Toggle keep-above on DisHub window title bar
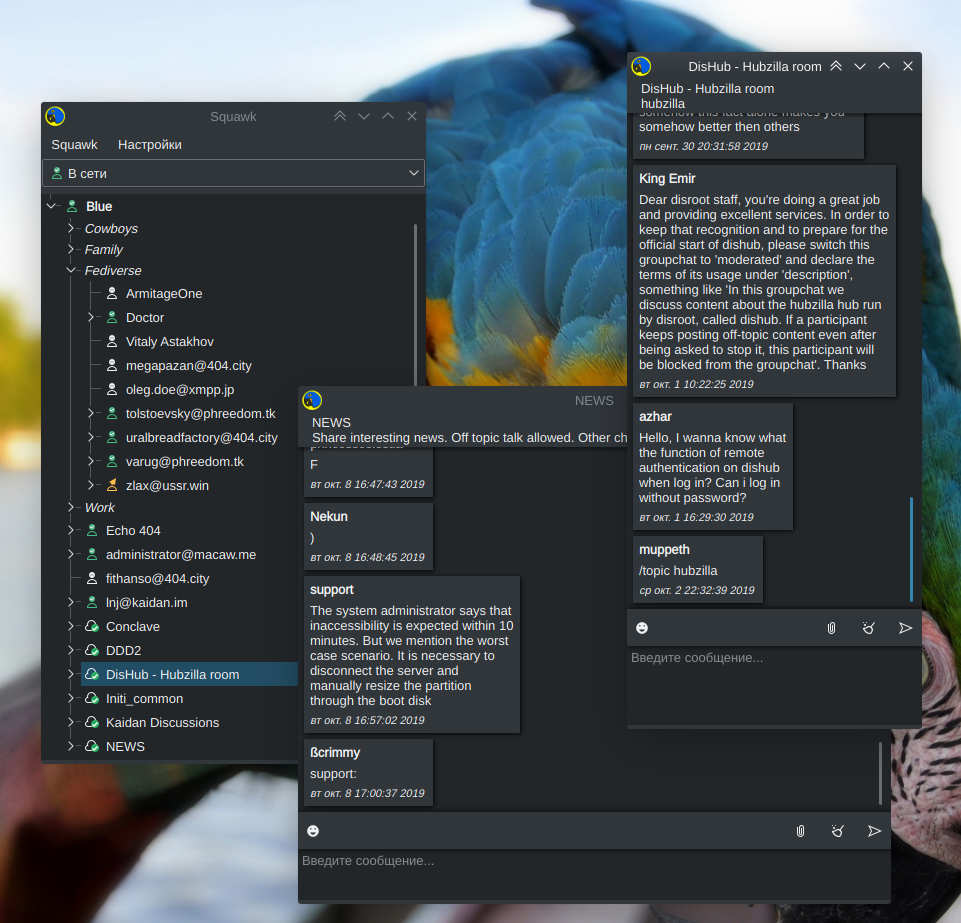This screenshot has width=961, height=923. [836, 66]
